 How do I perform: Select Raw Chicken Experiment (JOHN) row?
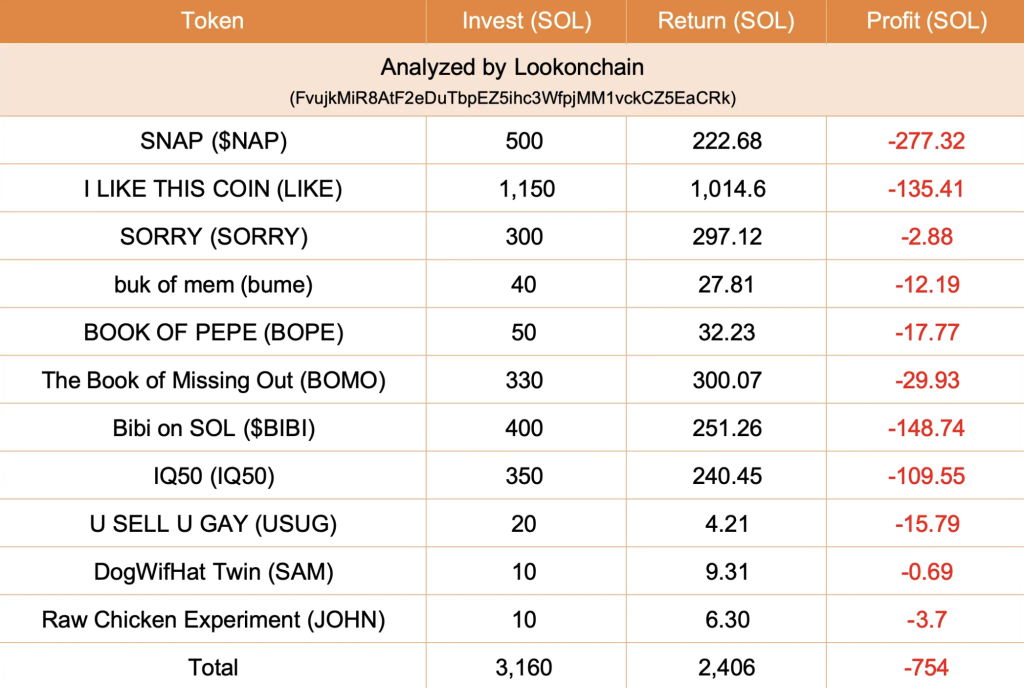[512, 619]
